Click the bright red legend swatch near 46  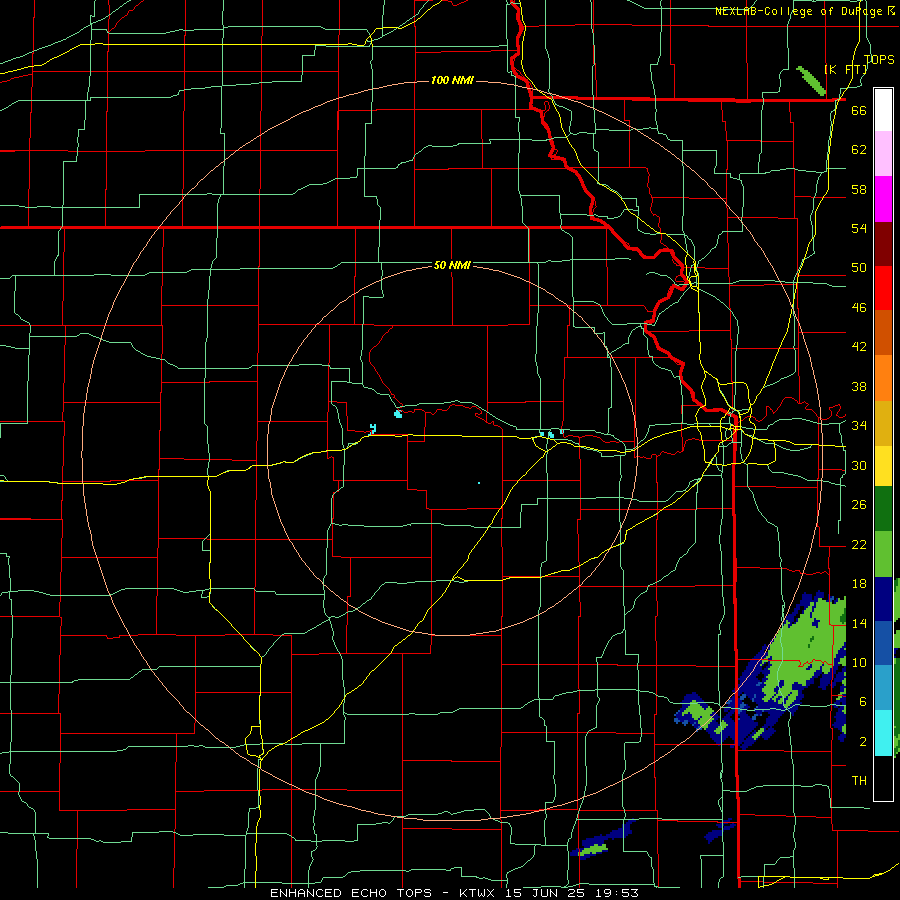click(883, 288)
